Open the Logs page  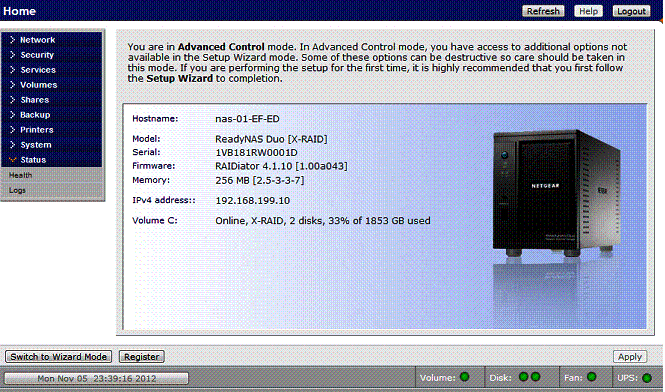17,190
